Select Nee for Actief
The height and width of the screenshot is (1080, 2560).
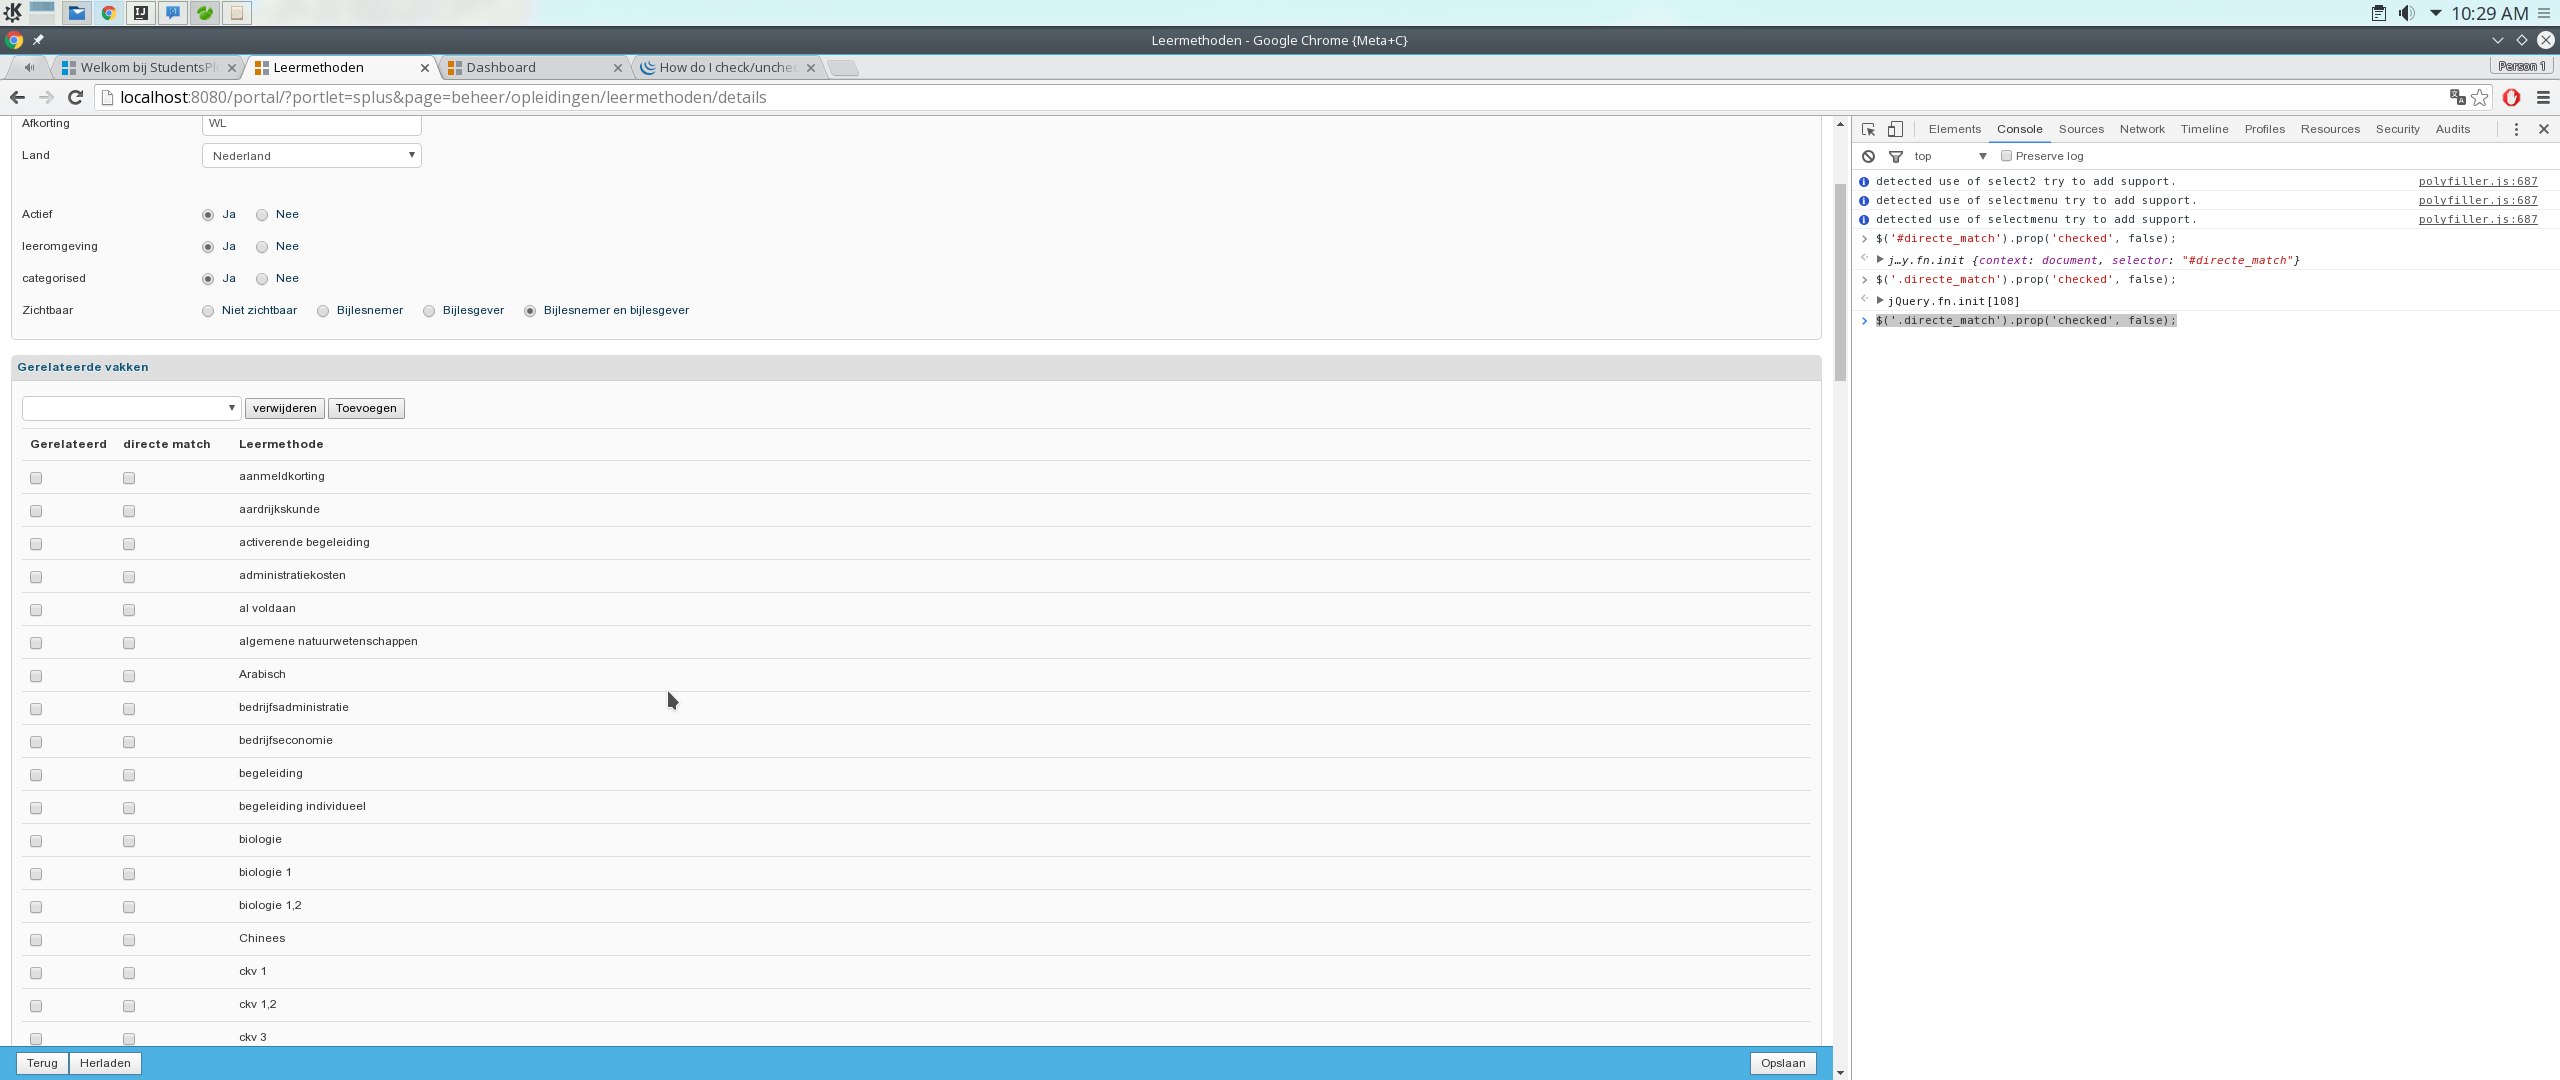click(x=262, y=215)
